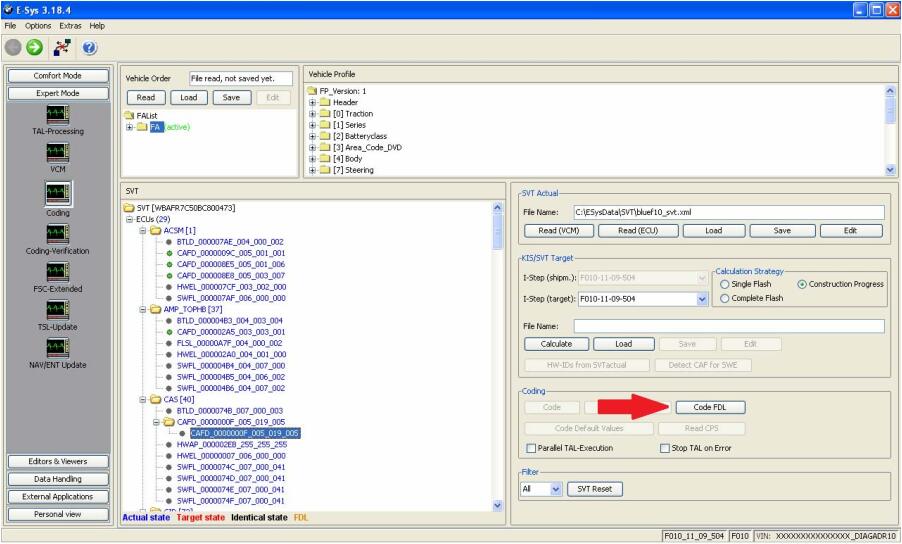The width and height of the screenshot is (902, 544).
Task: Click the grey back arrow toolbar icon
Action: point(13,47)
